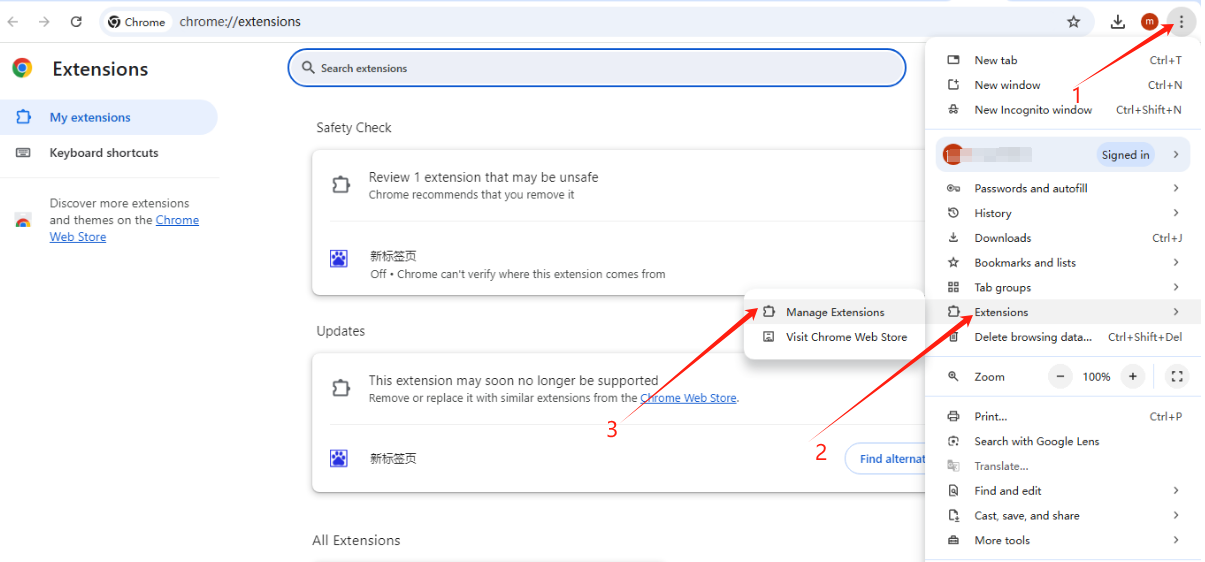Viewport: 1205px width, 562px height.
Task: Click the Updates section heading
Action: (341, 331)
